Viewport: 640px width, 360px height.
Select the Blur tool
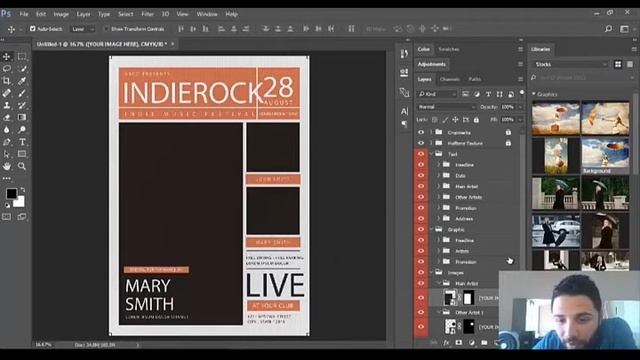[7, 130]
